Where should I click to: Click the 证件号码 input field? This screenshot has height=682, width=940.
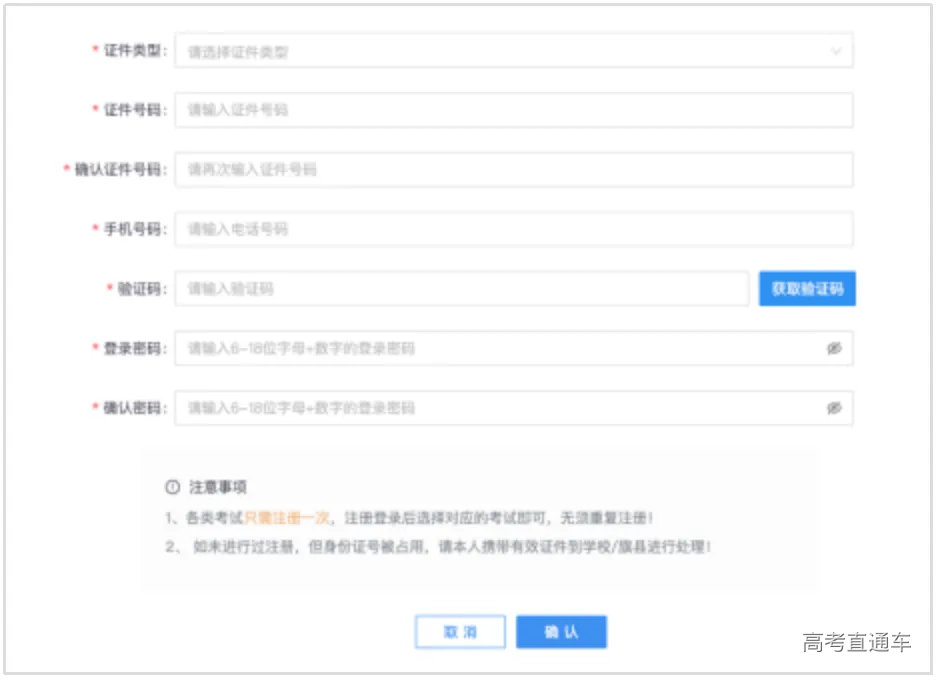[510, 110]
